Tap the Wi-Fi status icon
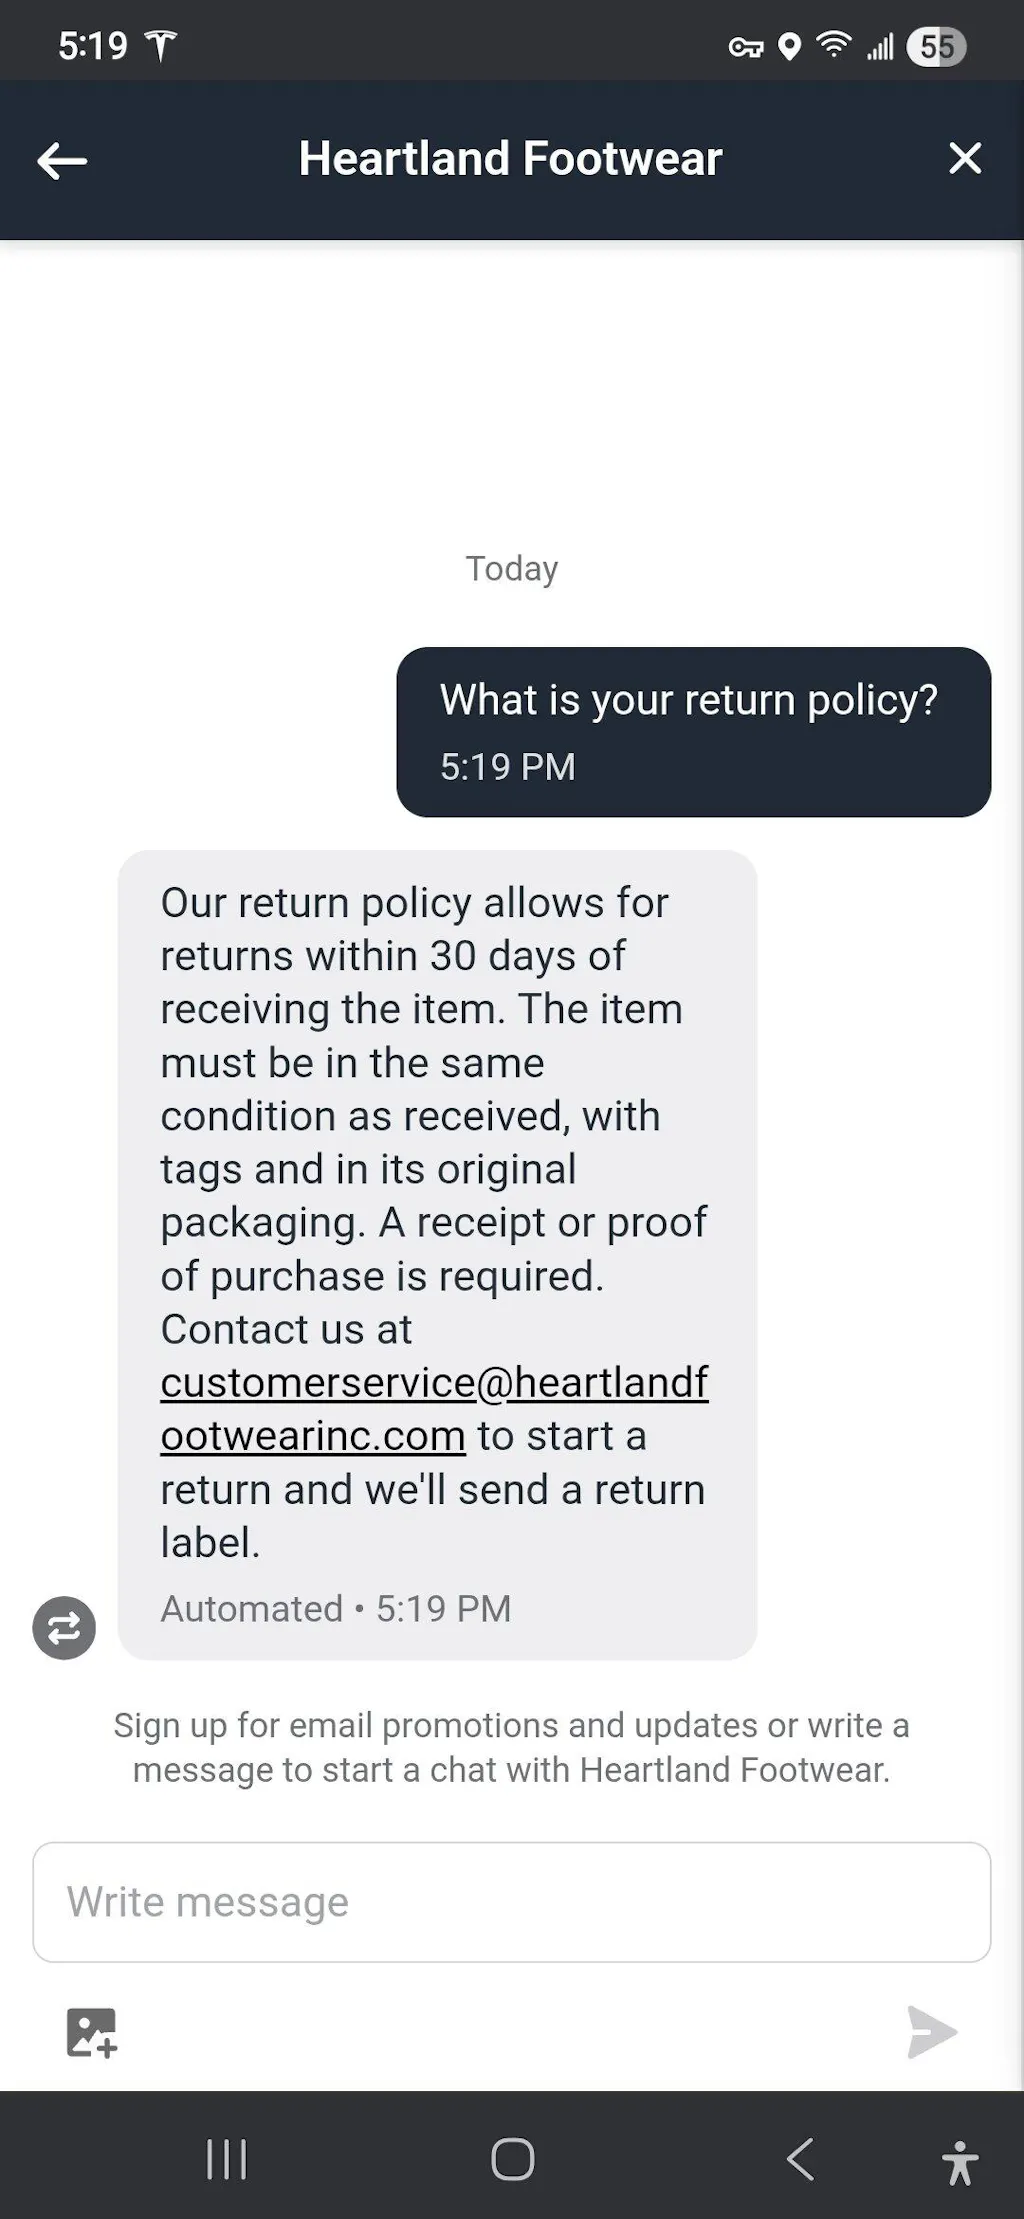Viewport: 1024px width, 2219px height. point(833,45)
